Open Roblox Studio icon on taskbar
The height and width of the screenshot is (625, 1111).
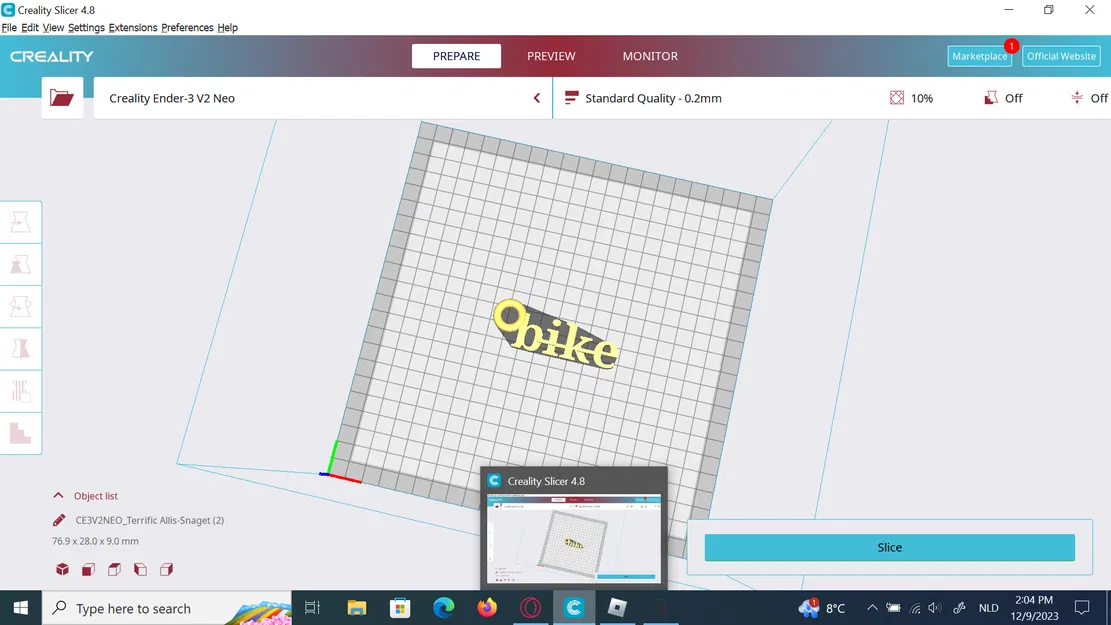[617, 608]
